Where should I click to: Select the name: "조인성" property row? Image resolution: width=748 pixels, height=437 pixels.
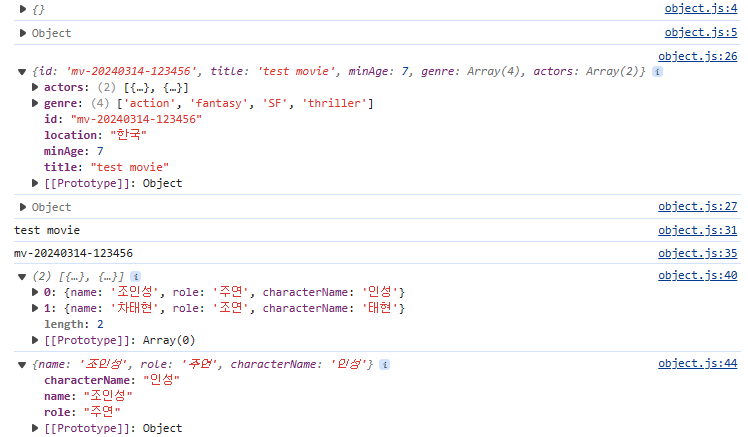pos(88,396)
